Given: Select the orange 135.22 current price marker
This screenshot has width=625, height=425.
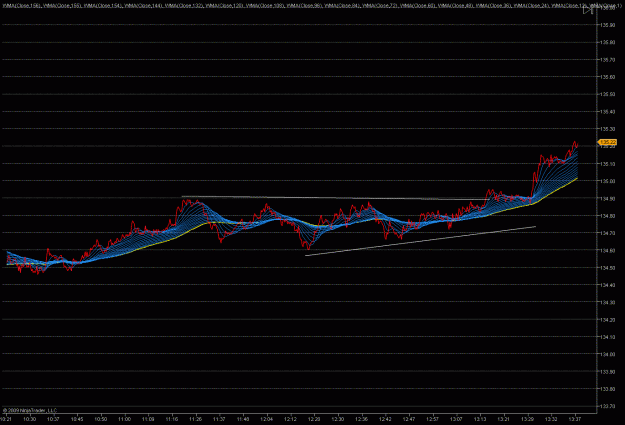Looking at the screenshot, I should point(607,142).
